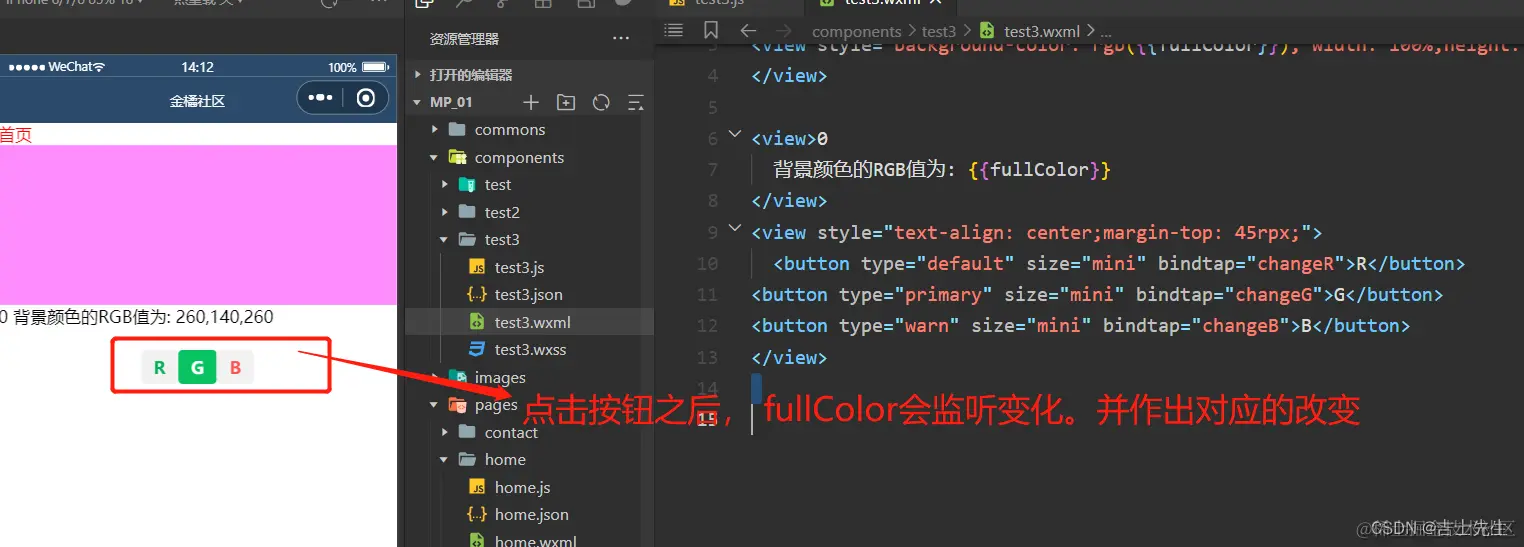
Task: Click the folder icon beside commons
Action: [457, 130]
